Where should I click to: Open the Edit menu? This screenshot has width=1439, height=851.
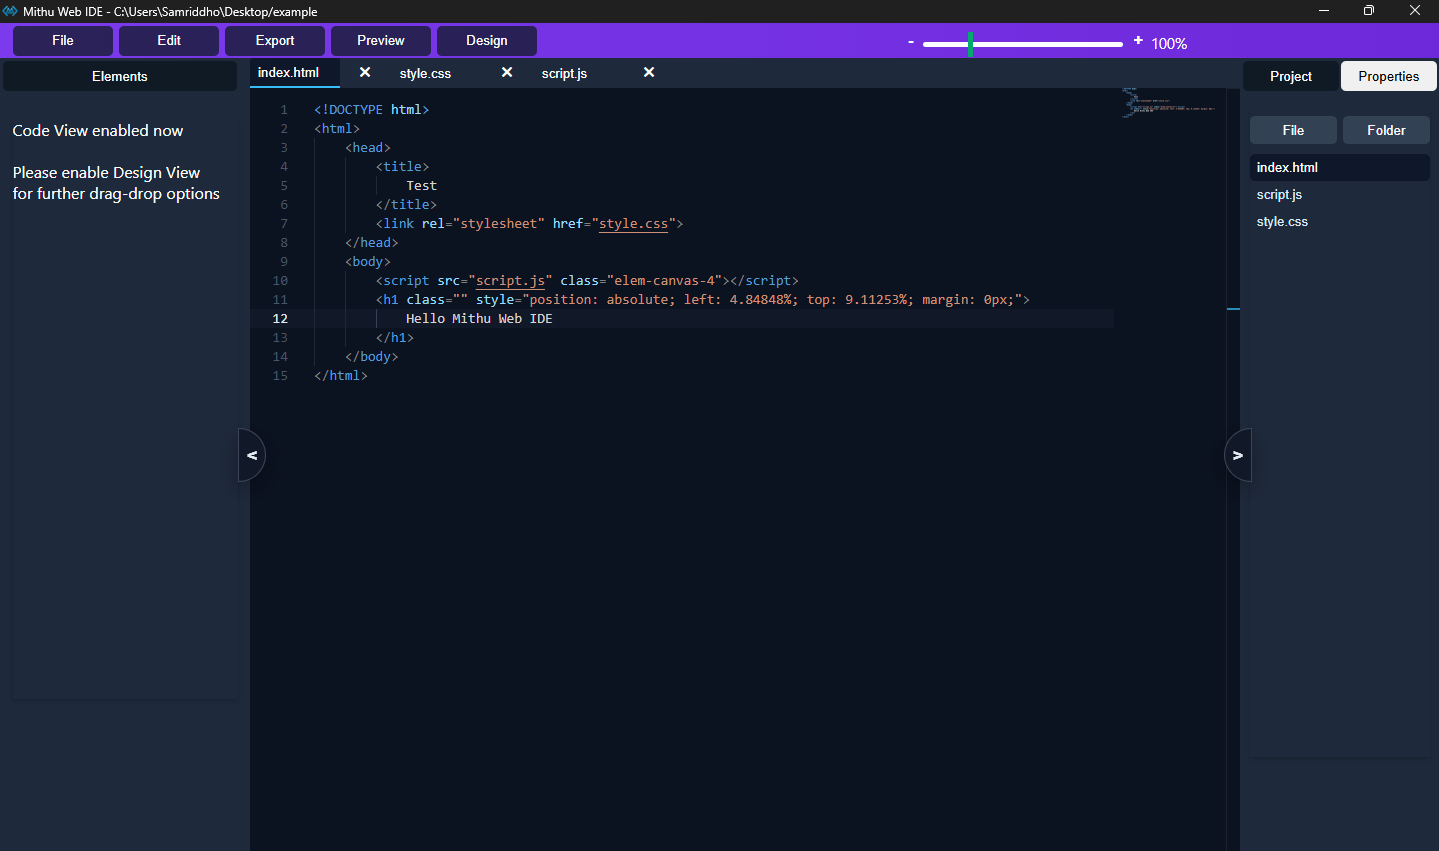(169, 41)
